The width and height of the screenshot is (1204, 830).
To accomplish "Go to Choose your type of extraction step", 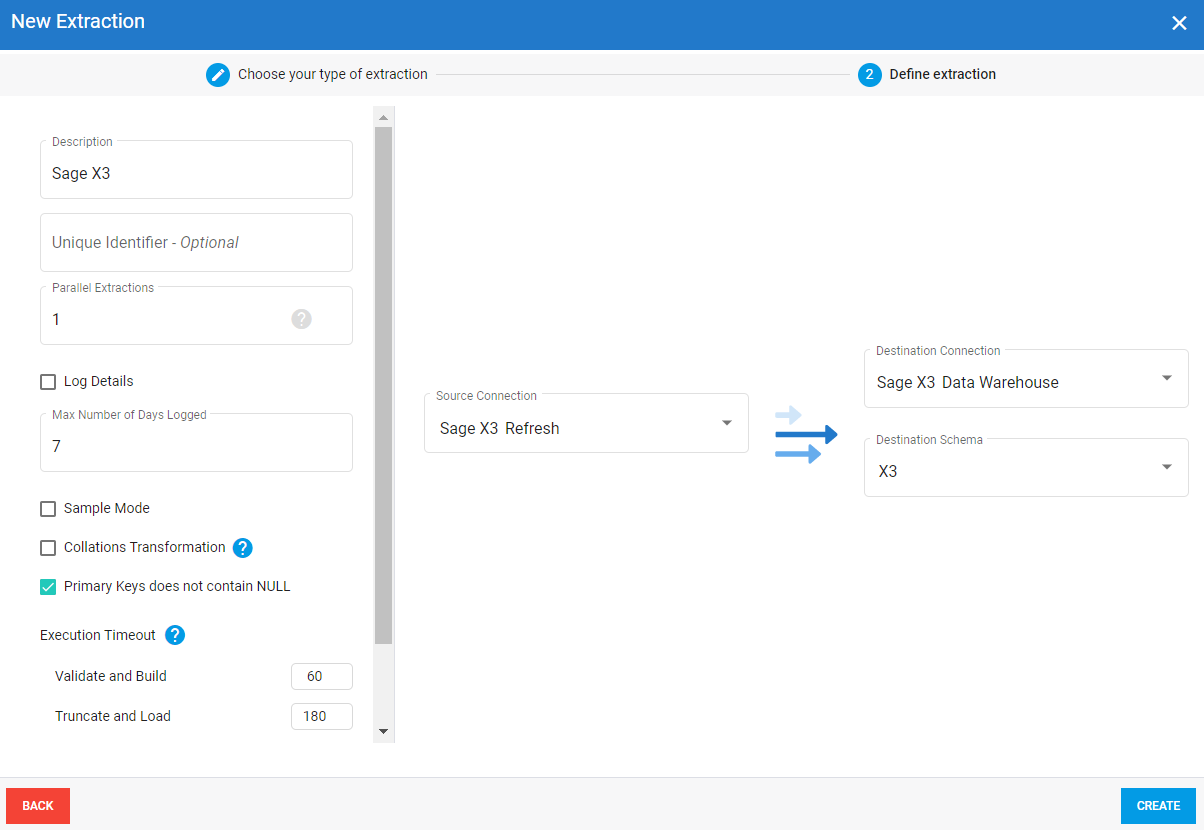I will 332,75.
